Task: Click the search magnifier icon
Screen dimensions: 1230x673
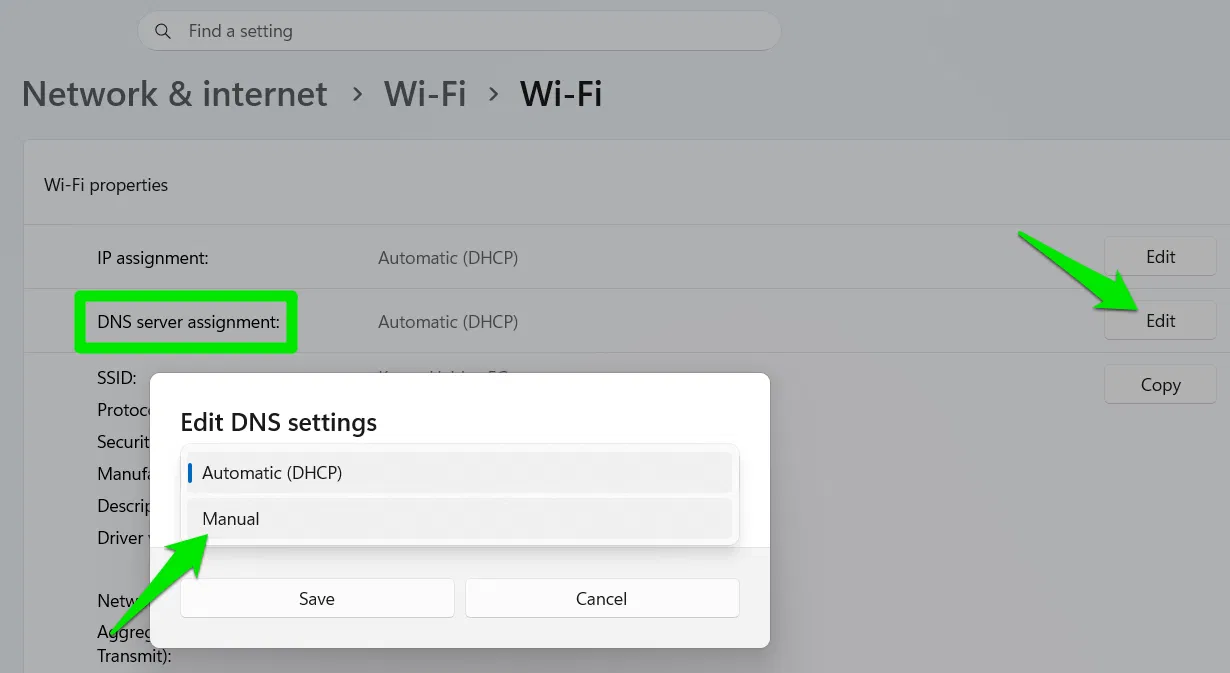Action: click(x=162, y=31)
